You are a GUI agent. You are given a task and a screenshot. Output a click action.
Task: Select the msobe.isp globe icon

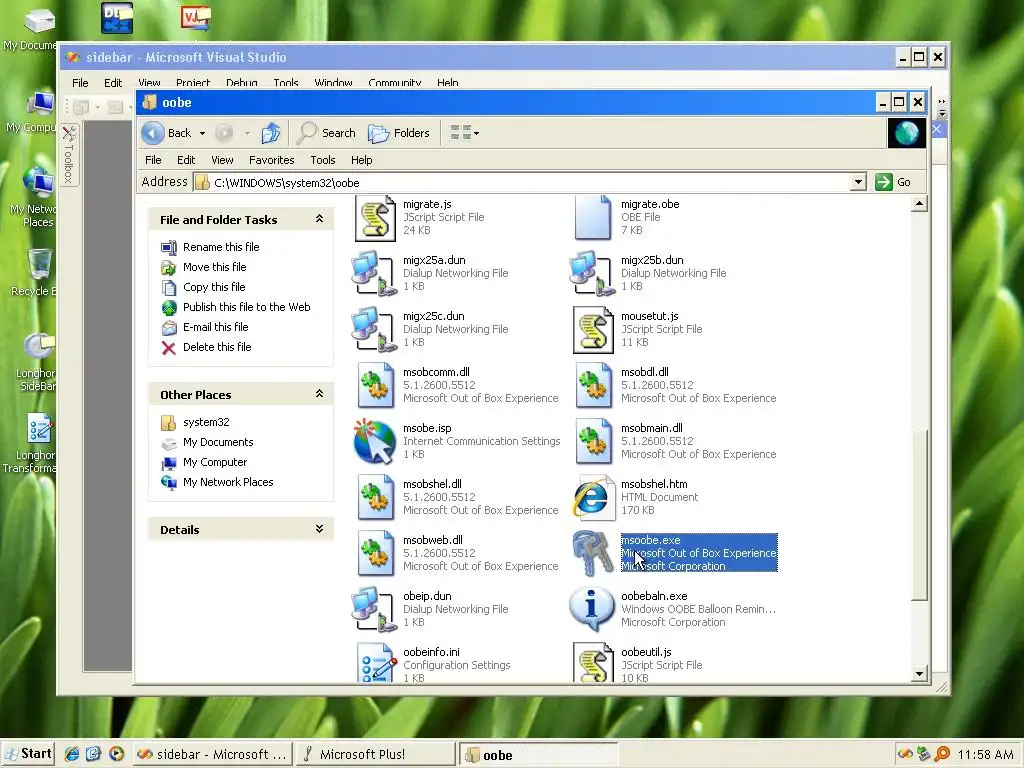[x=375, y=441]
